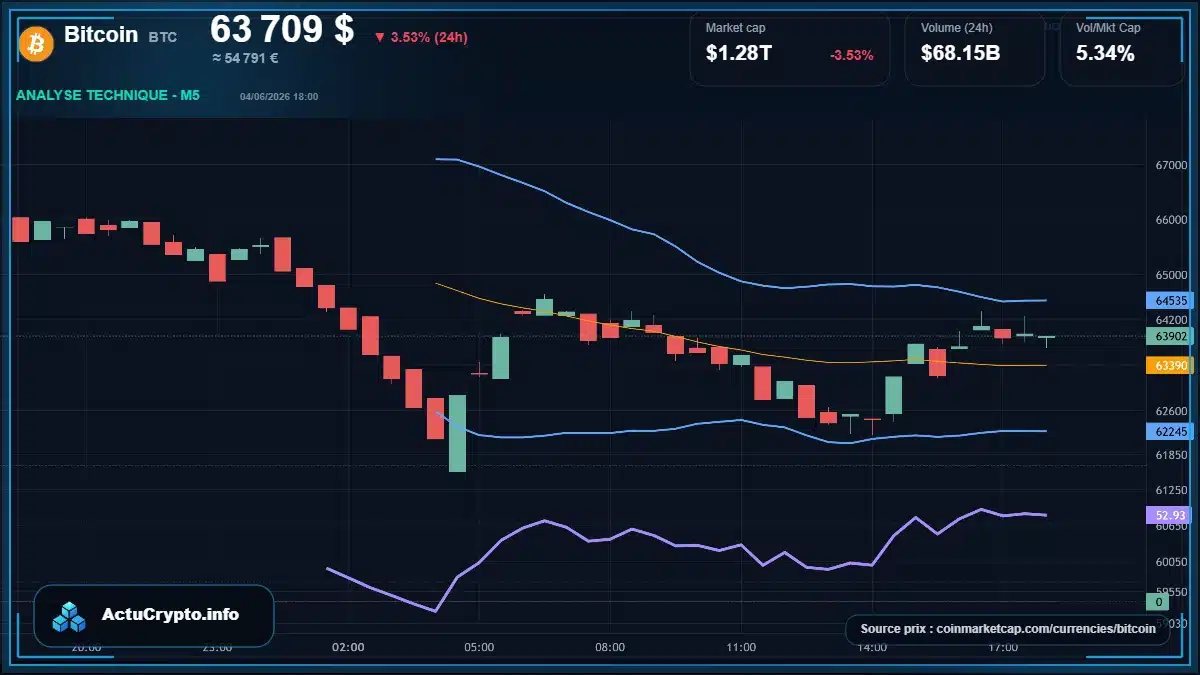The image size is (1200, 675).
Task: Click the orange Bitcoin logo icon
Action: pos(36,43)
